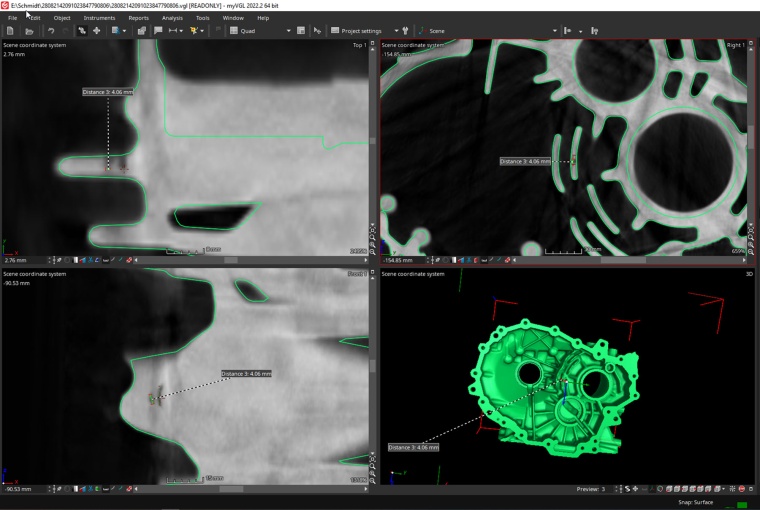Click the Distance 3 label in 3D view
Viewport: 760px width, 510px height.
tap(413, 447)
